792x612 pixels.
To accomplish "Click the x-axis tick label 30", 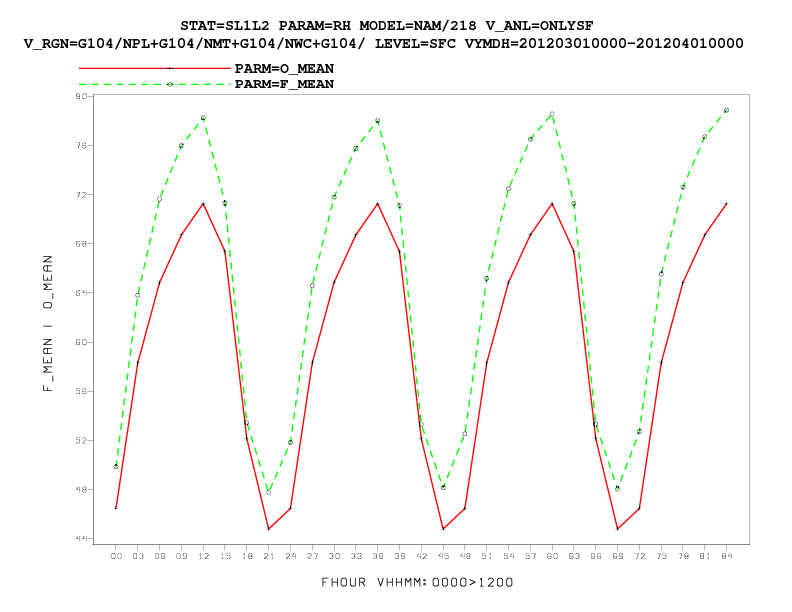I will point(334,556).
